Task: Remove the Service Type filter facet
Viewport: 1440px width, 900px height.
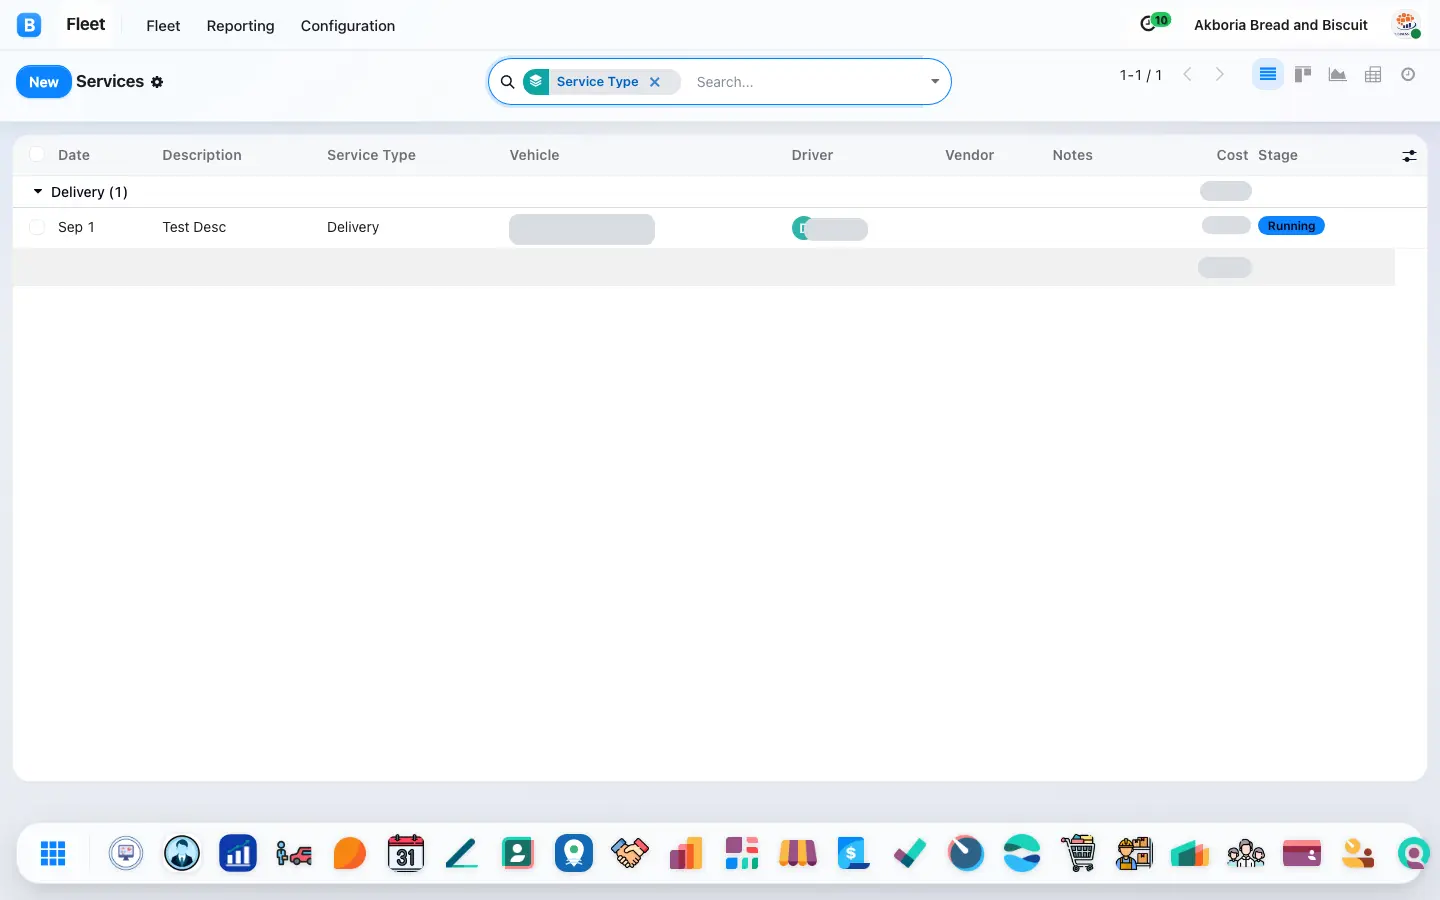Action: click(655, 82)
